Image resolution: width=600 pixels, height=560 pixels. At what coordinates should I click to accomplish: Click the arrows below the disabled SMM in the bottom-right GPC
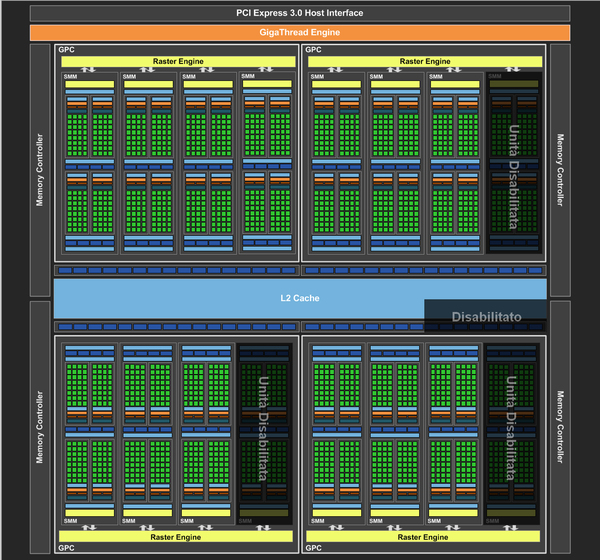(511, 527)
